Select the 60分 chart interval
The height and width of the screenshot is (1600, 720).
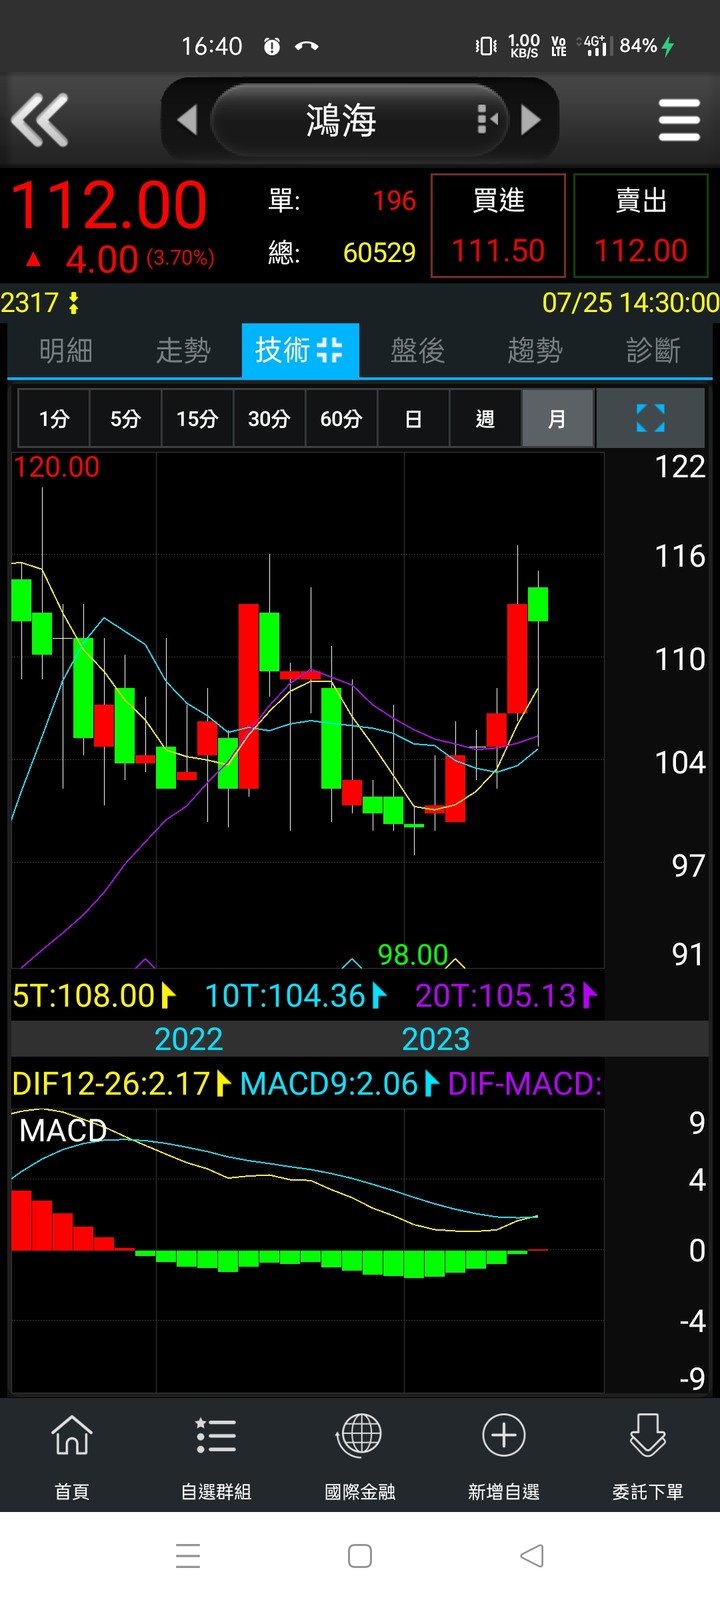click(341, 418)
